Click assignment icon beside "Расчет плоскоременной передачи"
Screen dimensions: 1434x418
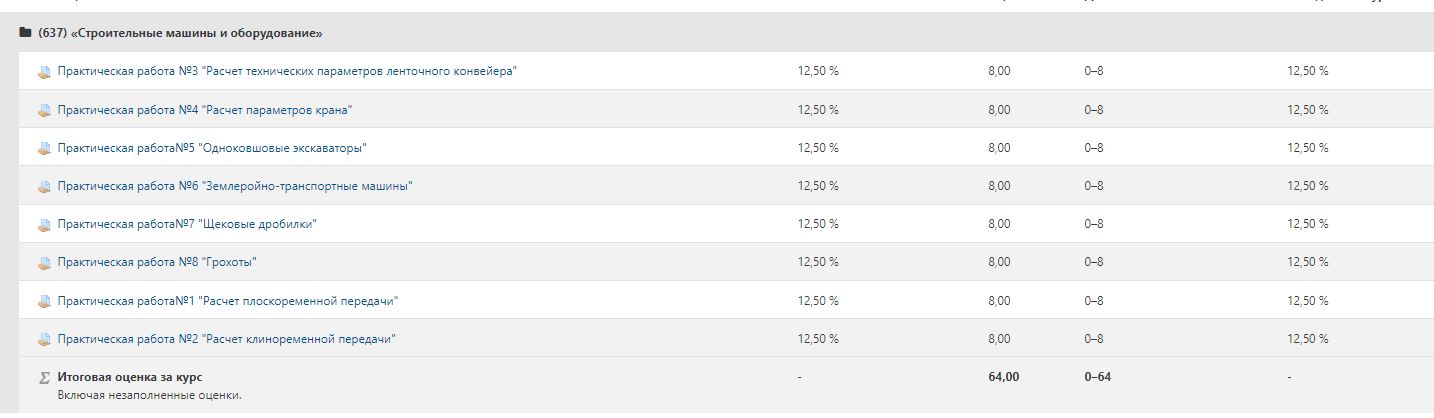click(44, 301)
